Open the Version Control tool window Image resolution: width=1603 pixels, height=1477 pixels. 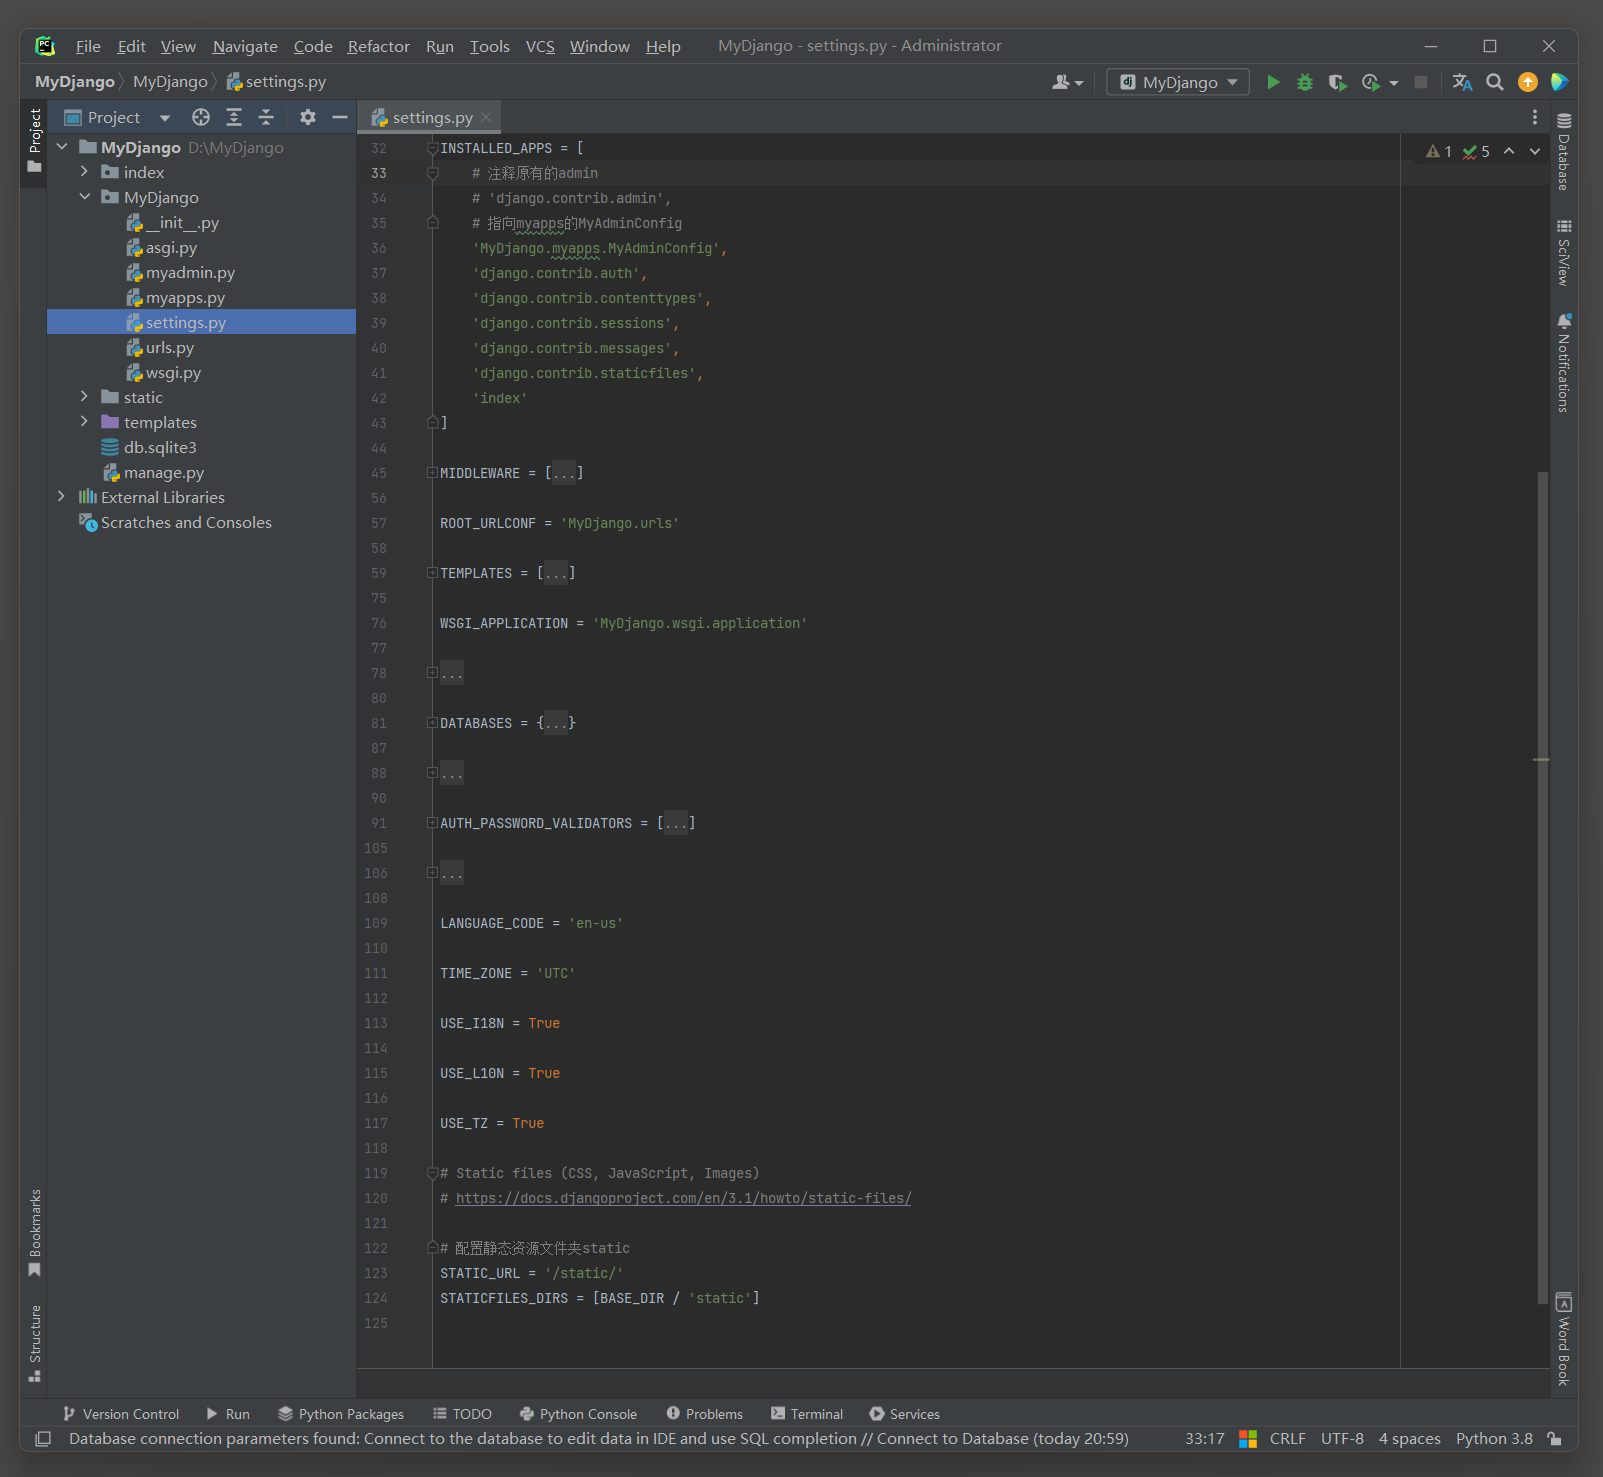tap(121, 1414)
